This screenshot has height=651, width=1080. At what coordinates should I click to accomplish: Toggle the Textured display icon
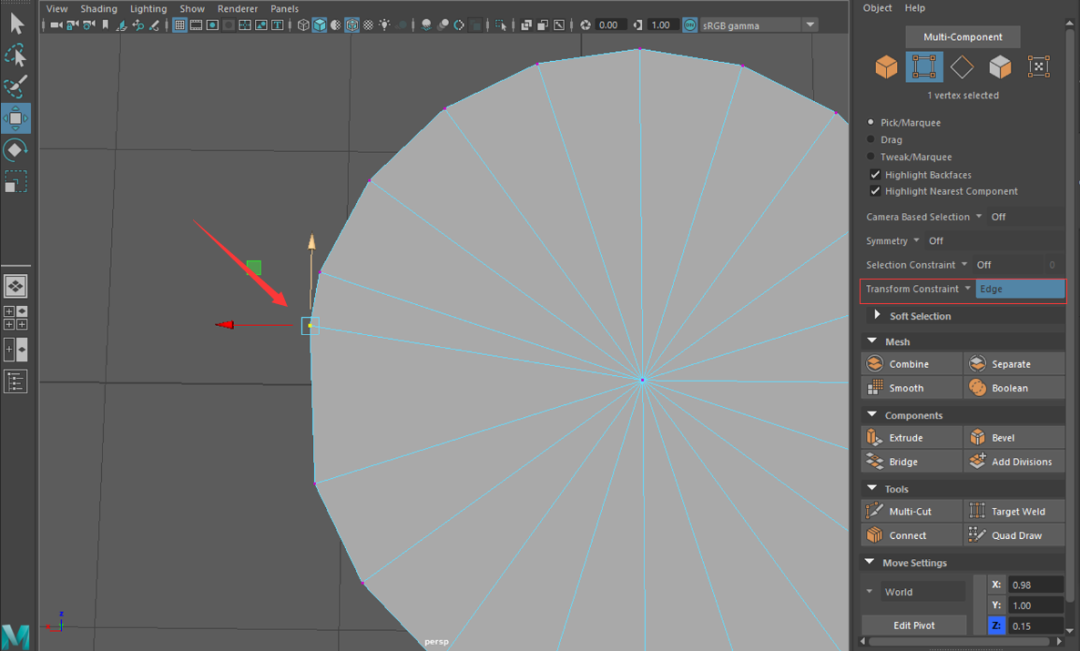368,25
